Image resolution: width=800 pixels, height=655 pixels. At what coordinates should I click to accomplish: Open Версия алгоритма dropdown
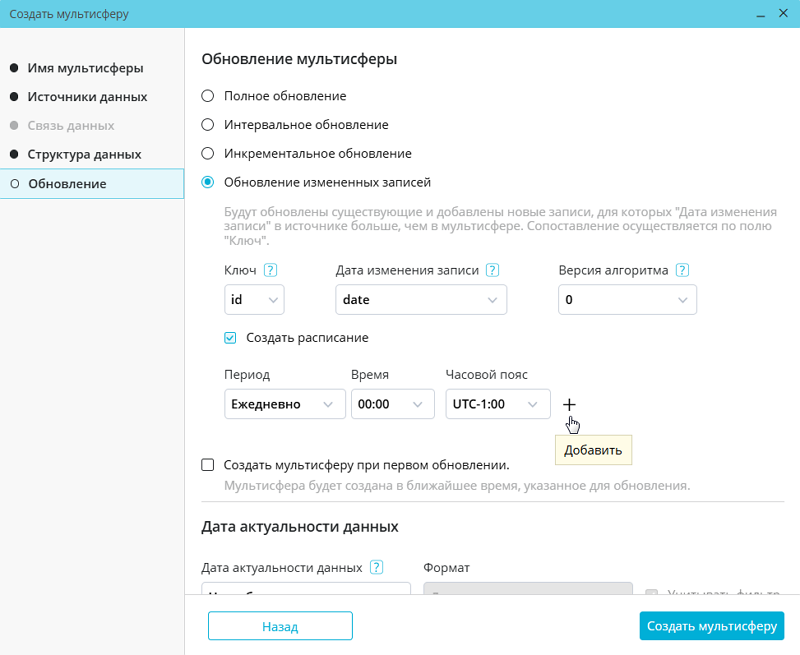click(627, 300)
